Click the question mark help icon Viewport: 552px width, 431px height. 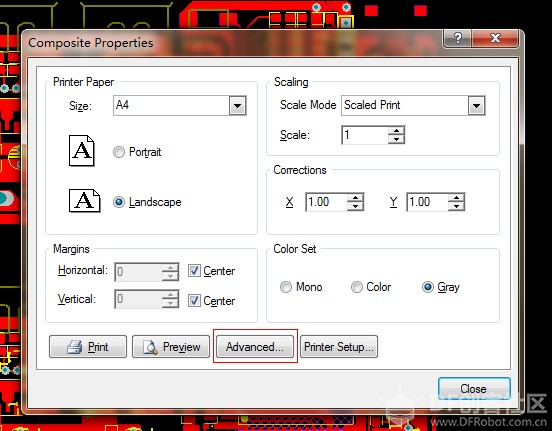pos(457,38)
